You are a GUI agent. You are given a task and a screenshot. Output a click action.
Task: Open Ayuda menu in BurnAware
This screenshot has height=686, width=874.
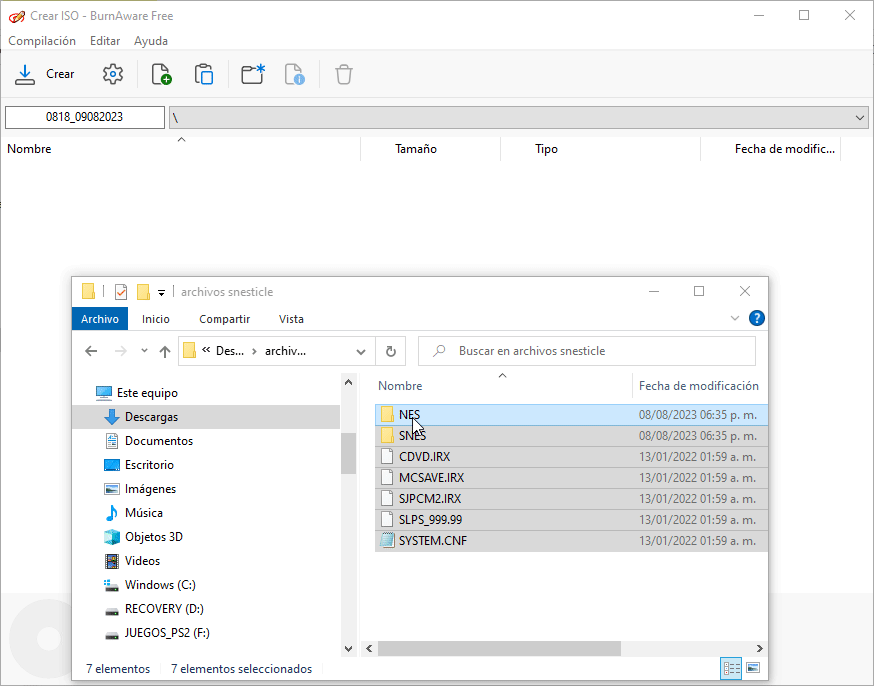point(150,41)
